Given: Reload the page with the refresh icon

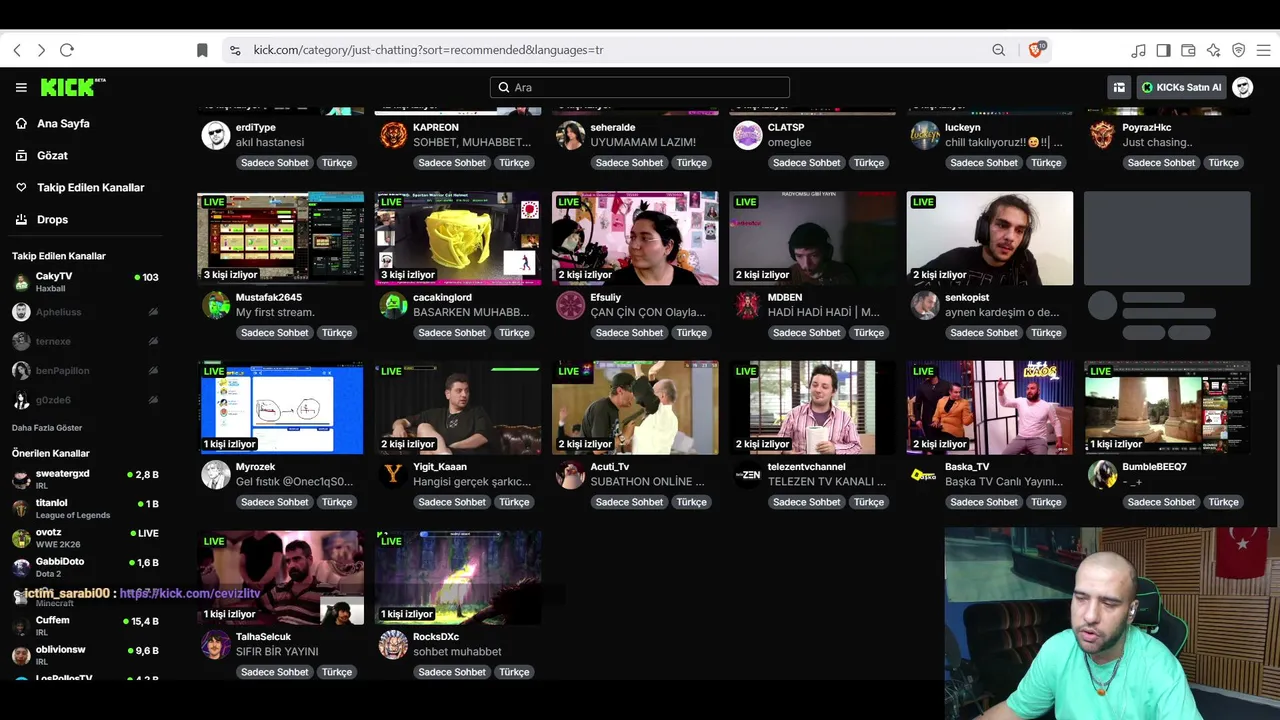Looking at the screenshot, I should pos(67,50).
